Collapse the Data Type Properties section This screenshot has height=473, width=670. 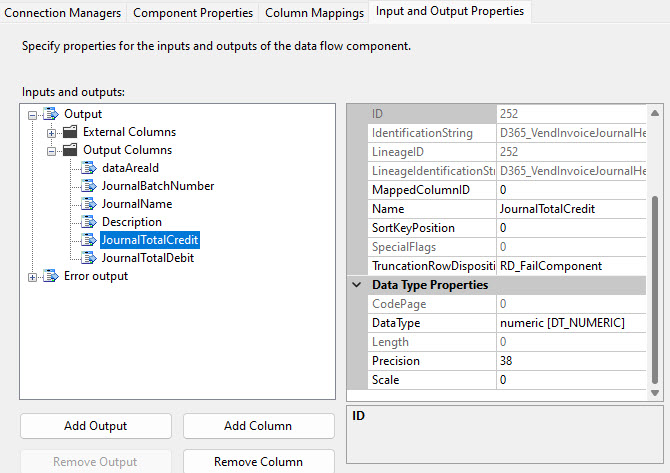(357, 285)
